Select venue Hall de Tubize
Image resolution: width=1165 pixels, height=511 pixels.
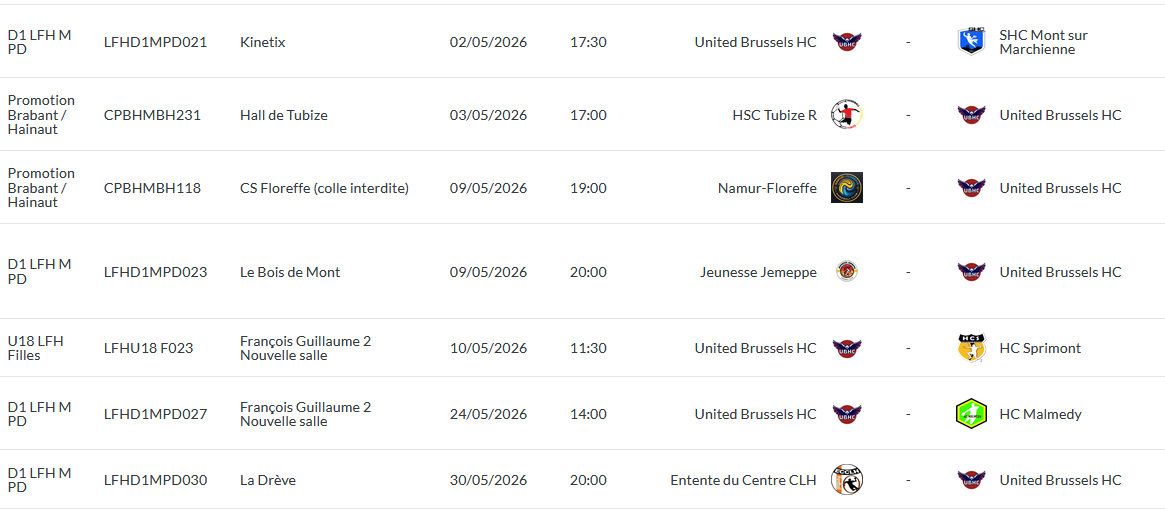click(283, 115)
